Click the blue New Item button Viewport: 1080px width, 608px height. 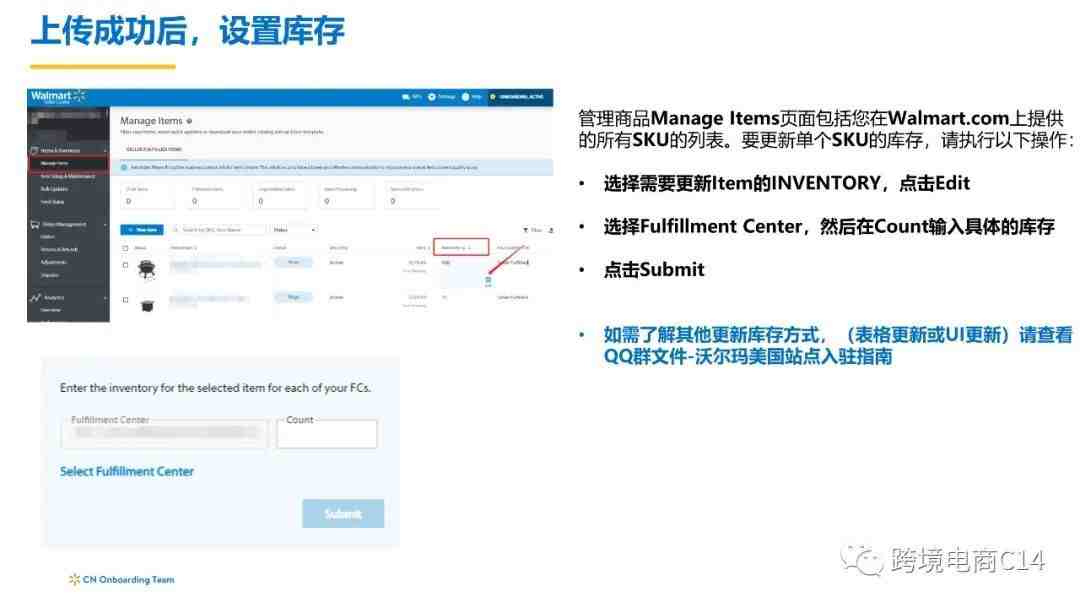click(142, 230)
